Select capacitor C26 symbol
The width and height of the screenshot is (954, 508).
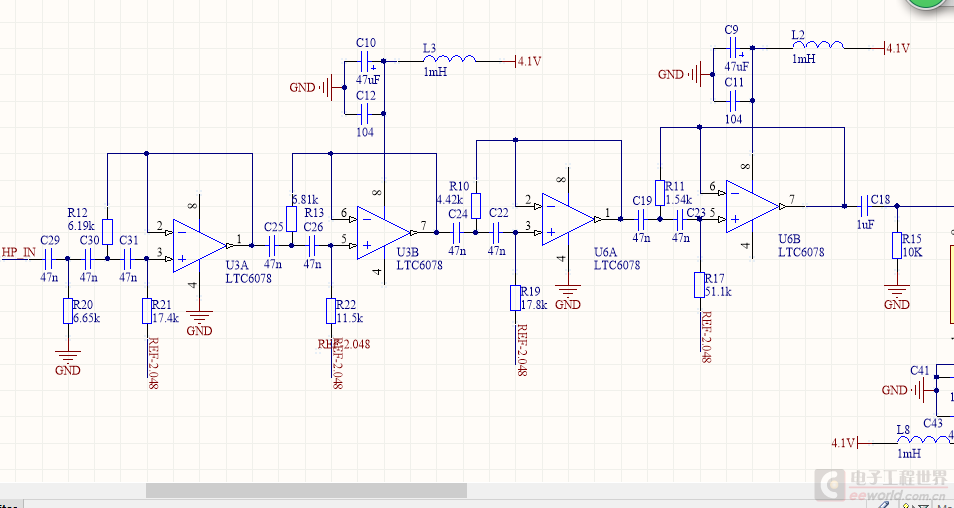(312, 245)
